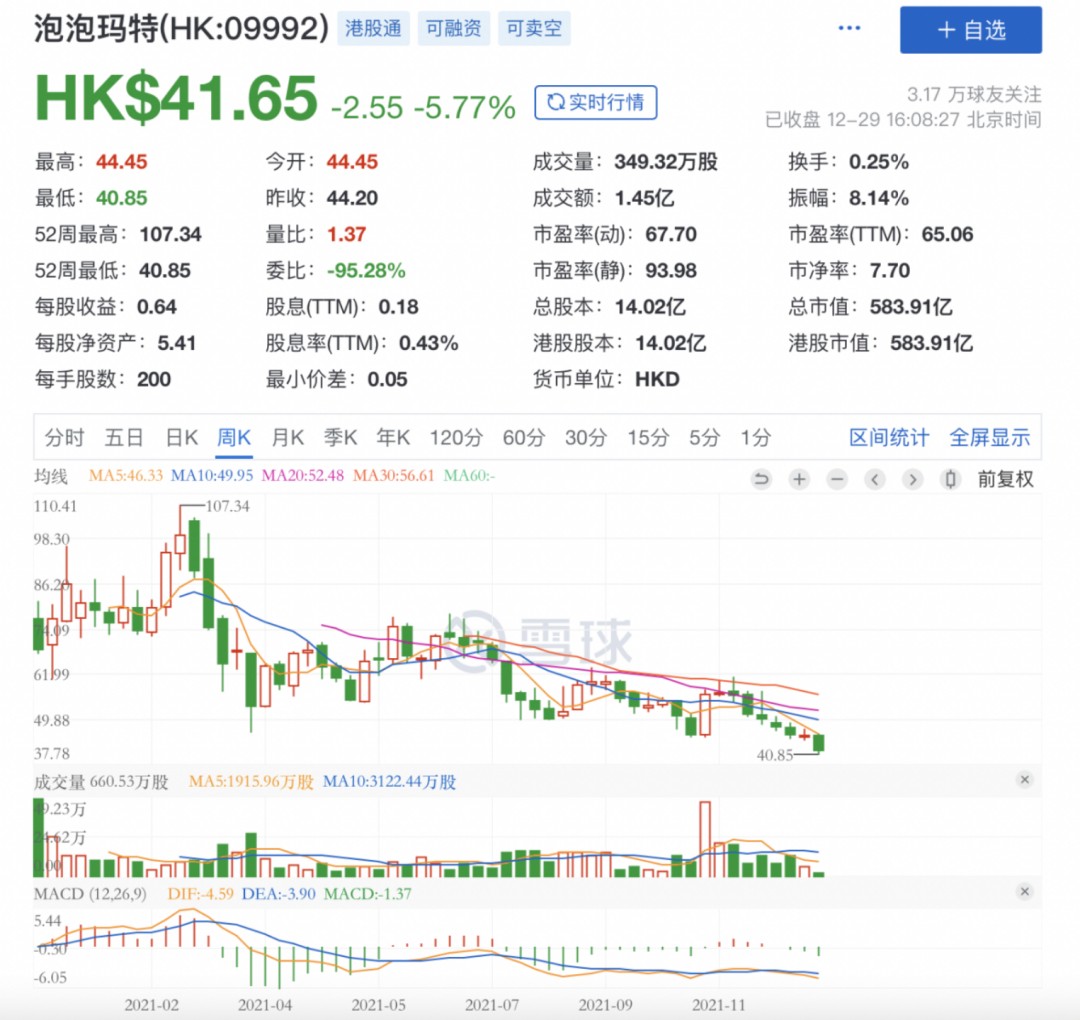Close the 成交量 volume panel
Screen dimensions: 1080x1020
1024,780
